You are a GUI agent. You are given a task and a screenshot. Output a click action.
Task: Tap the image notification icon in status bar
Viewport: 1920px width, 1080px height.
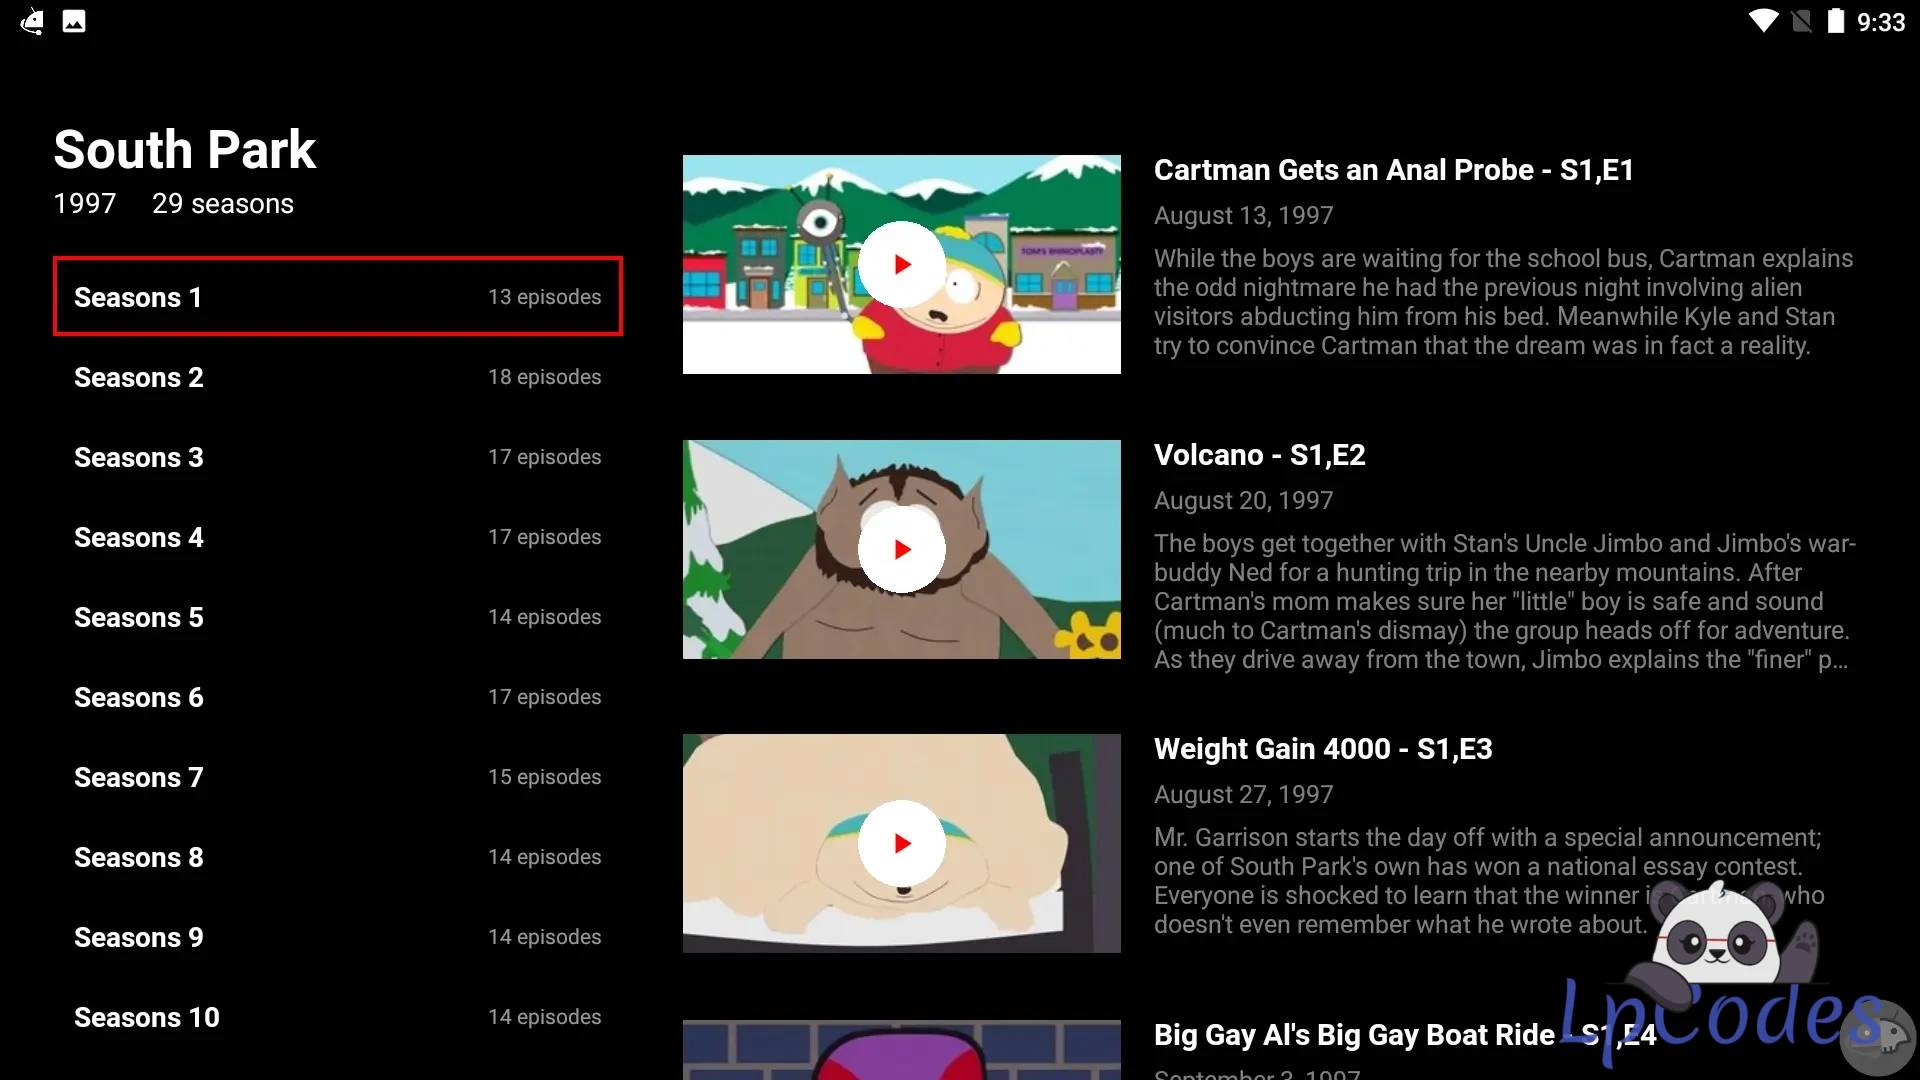pyautogui.click(x=74, y=21)
